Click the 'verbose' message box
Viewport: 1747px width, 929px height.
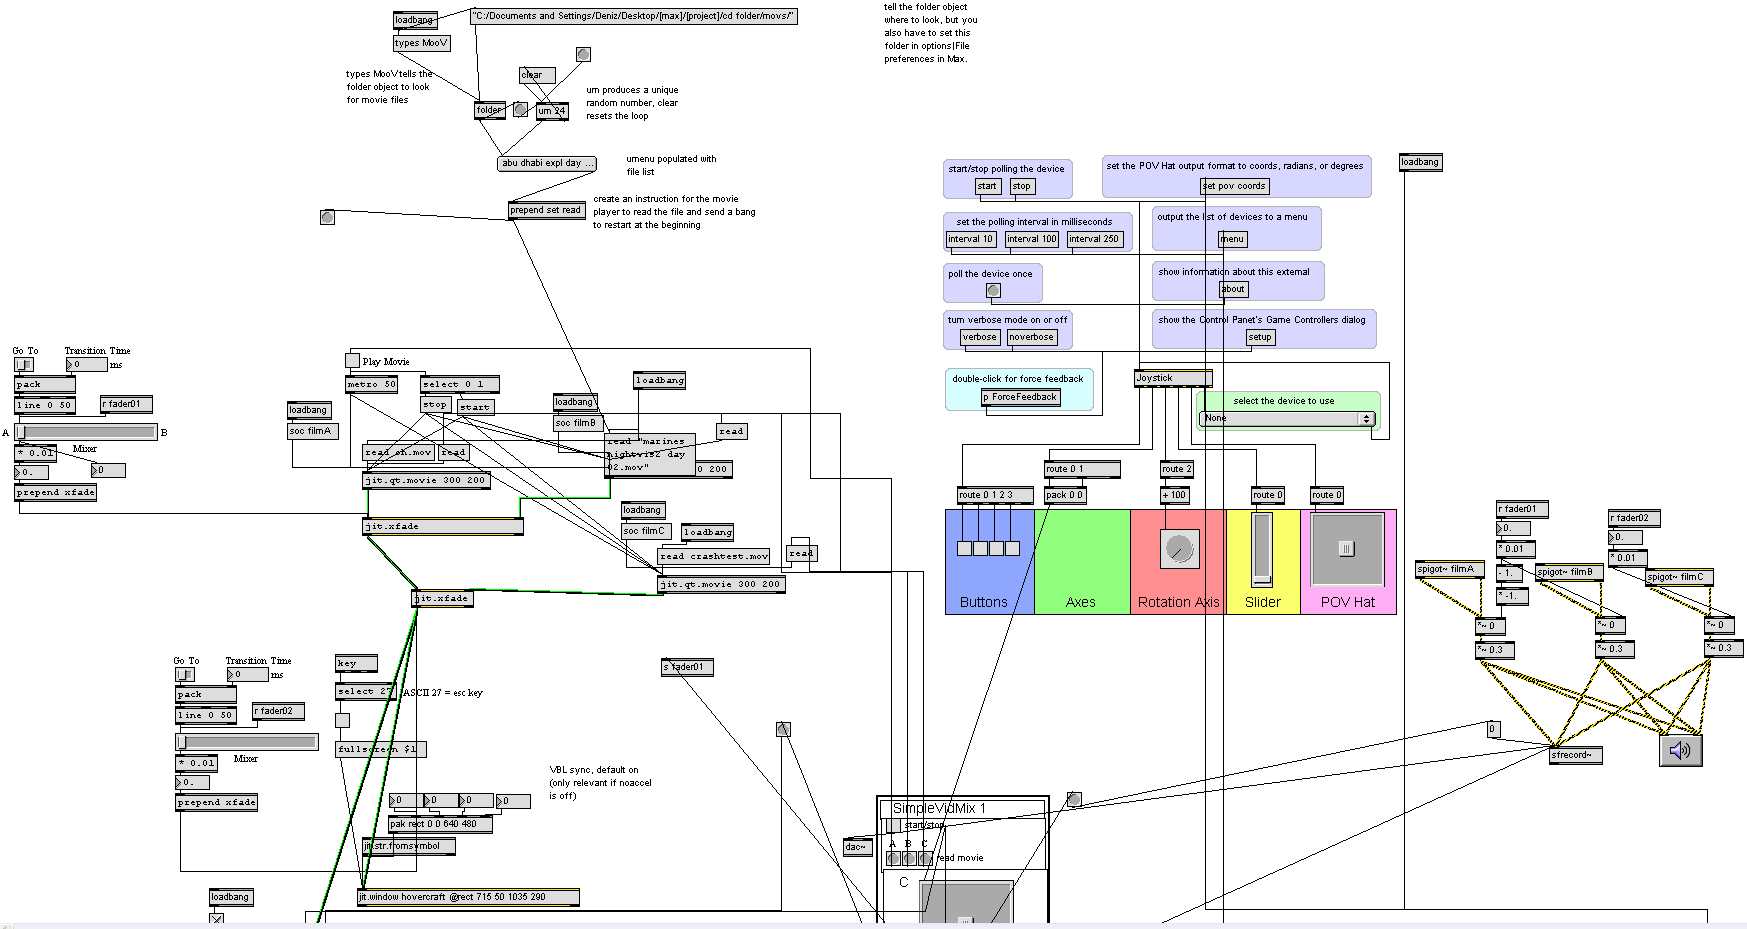tap(979, 337)
